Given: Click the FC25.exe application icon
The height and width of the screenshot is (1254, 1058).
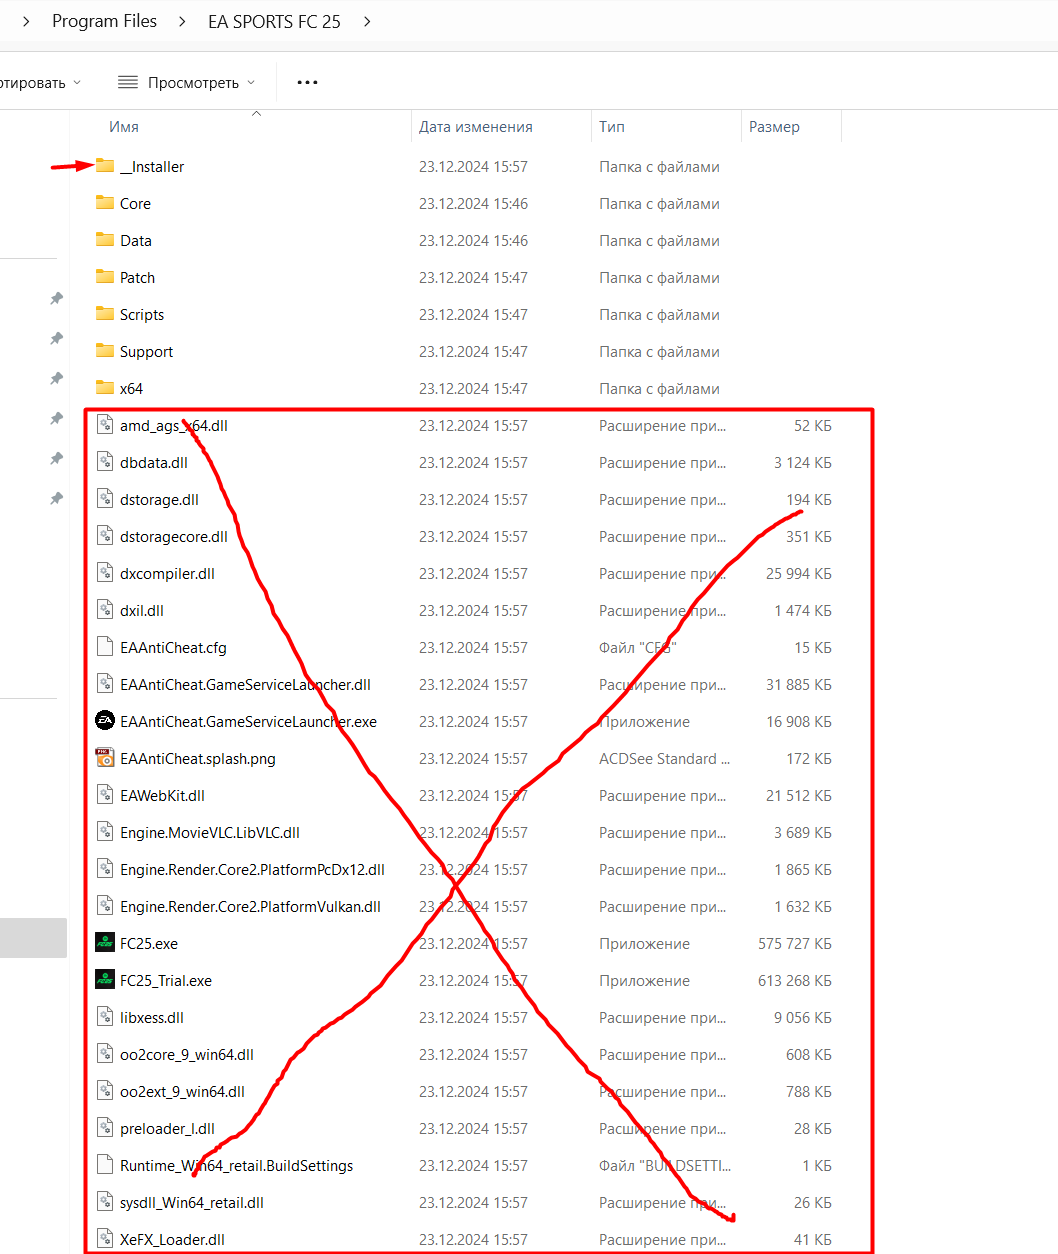Looking at the screenshot, I should click(x=105, y=943).
